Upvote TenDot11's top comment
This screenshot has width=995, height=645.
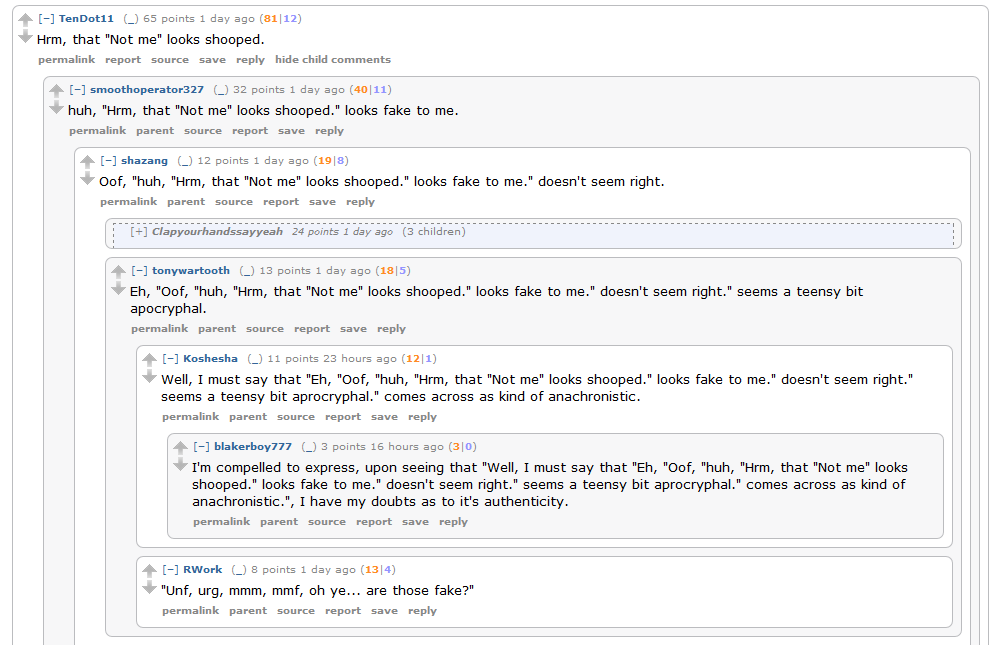(26, 20)
